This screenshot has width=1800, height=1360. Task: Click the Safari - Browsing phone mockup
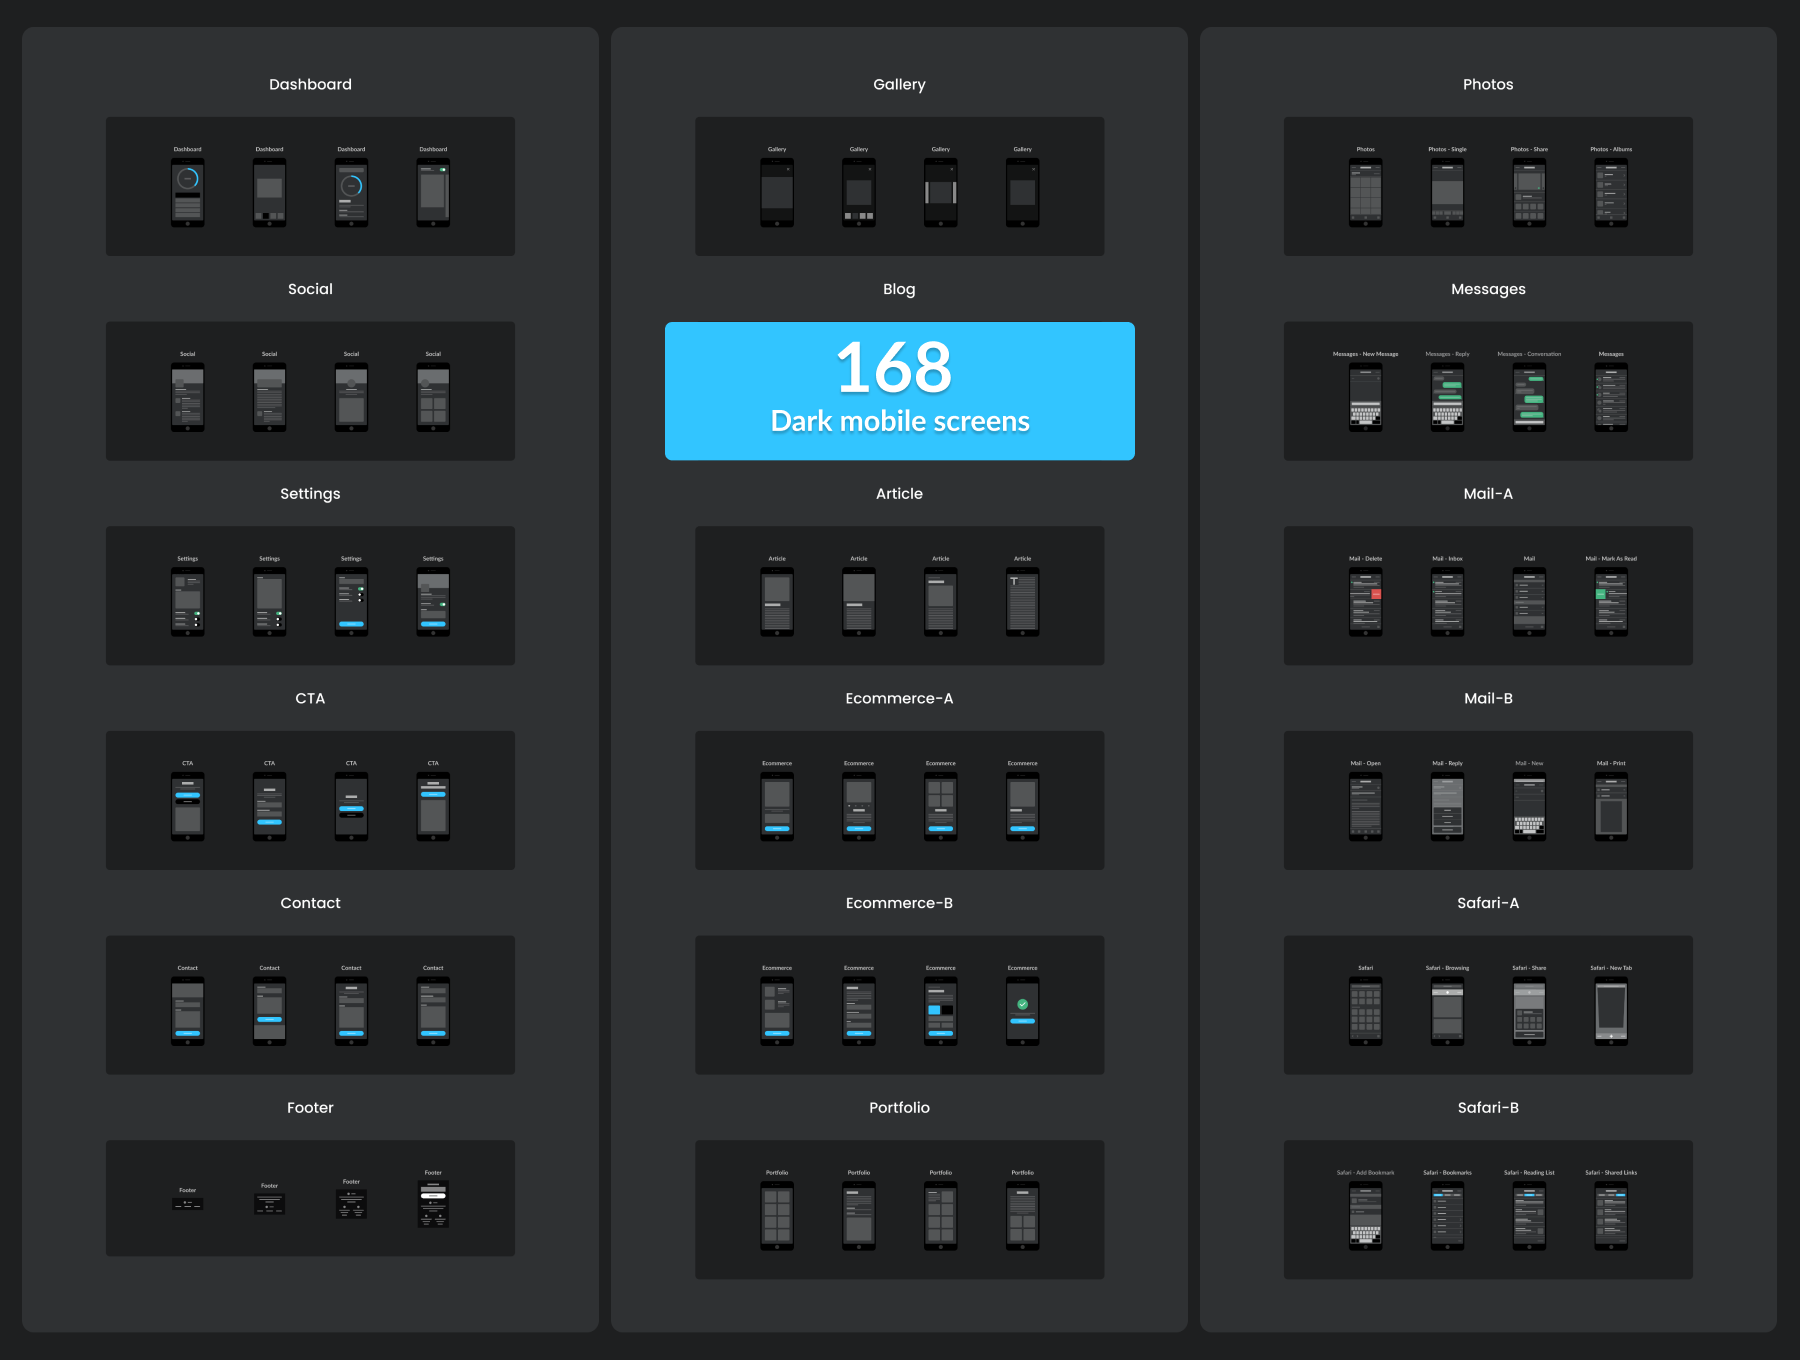point(1447,1012)
